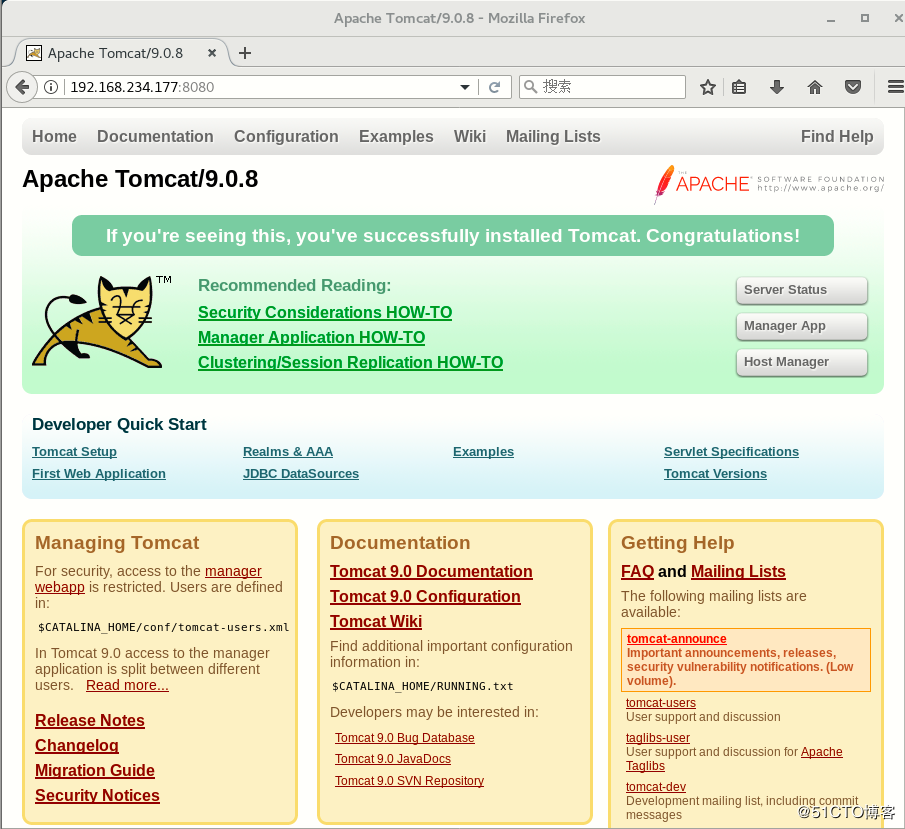905x829 pixels.
Task: Go to the Firefox home page icon
Action: point(815,87)
